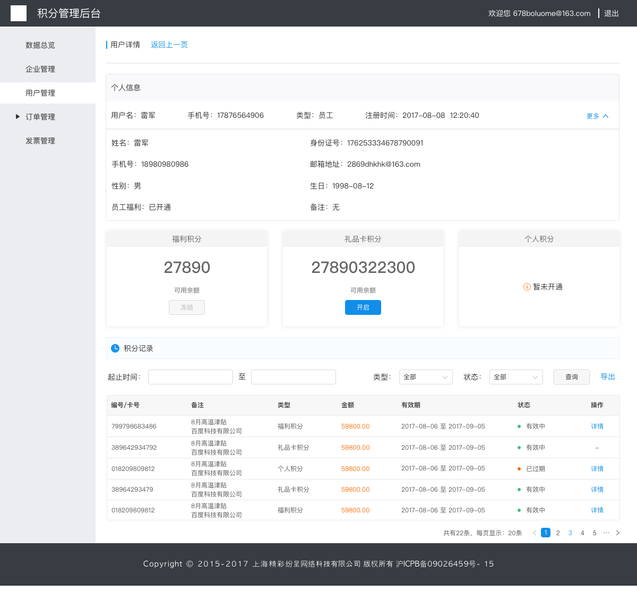
Task: Open 发票管理 in the sidebar
Action: [40, 141]
